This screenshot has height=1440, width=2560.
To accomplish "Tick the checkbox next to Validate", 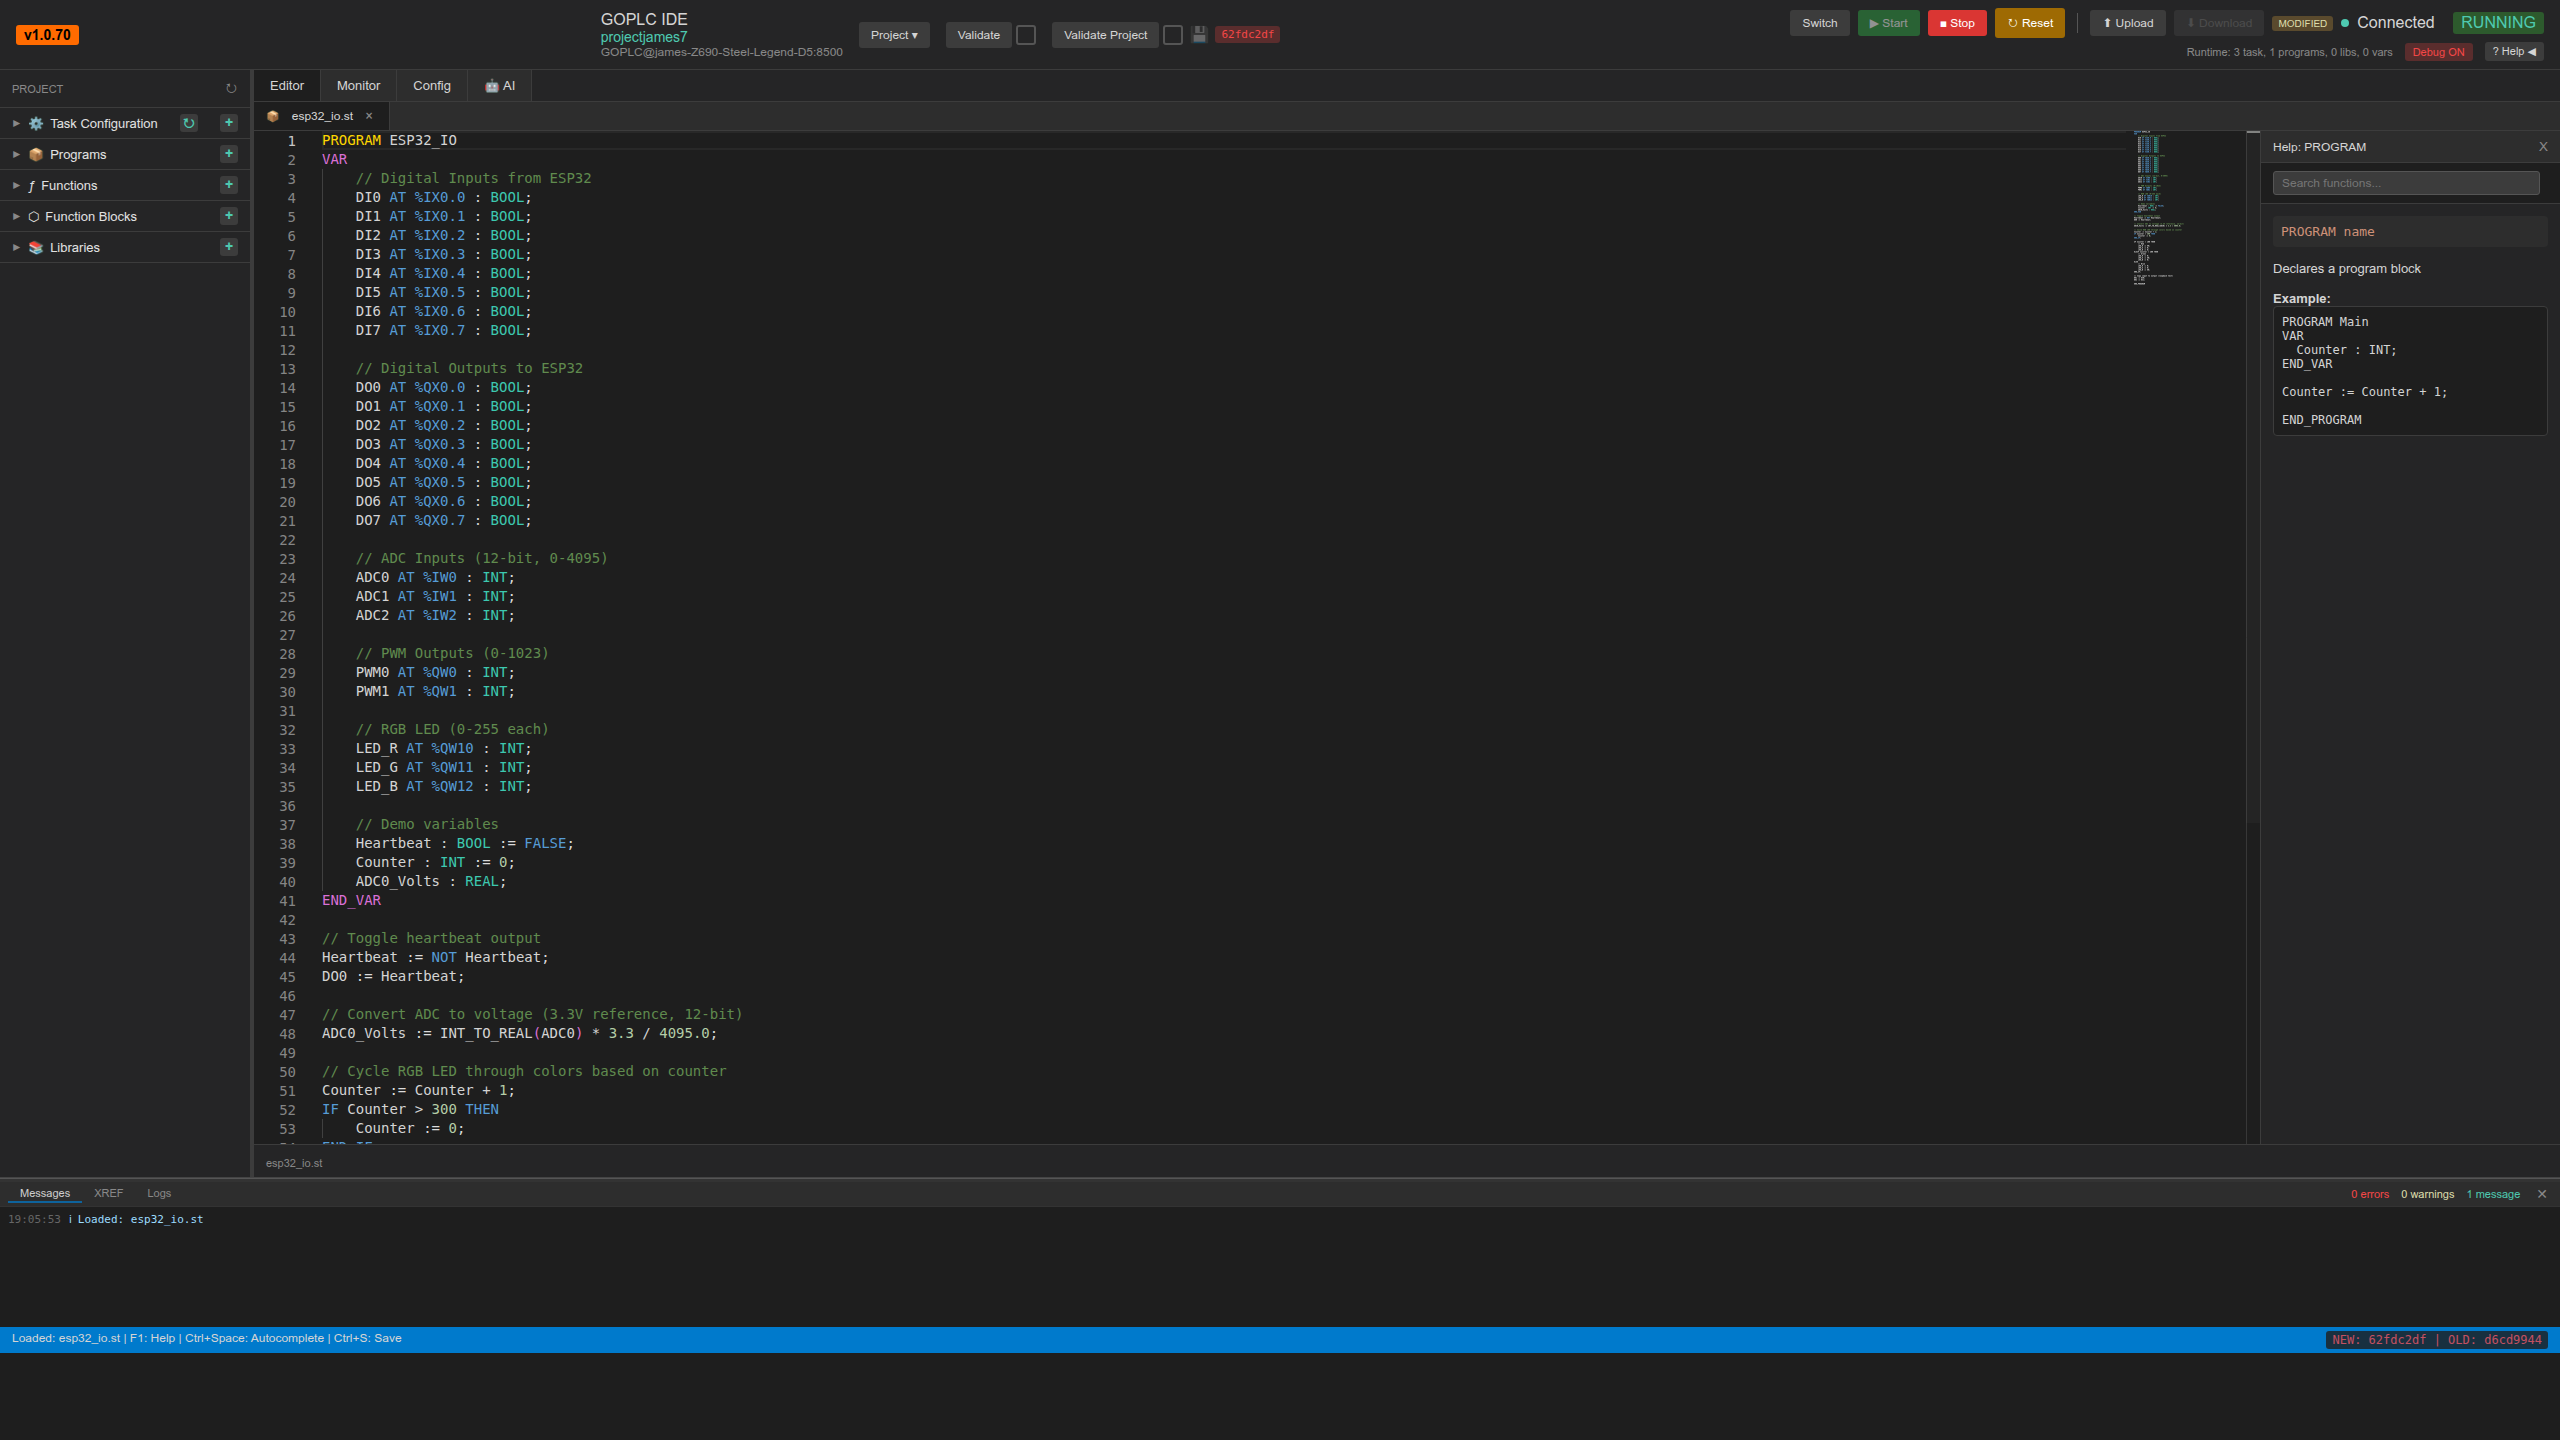I will point(1026,35).
